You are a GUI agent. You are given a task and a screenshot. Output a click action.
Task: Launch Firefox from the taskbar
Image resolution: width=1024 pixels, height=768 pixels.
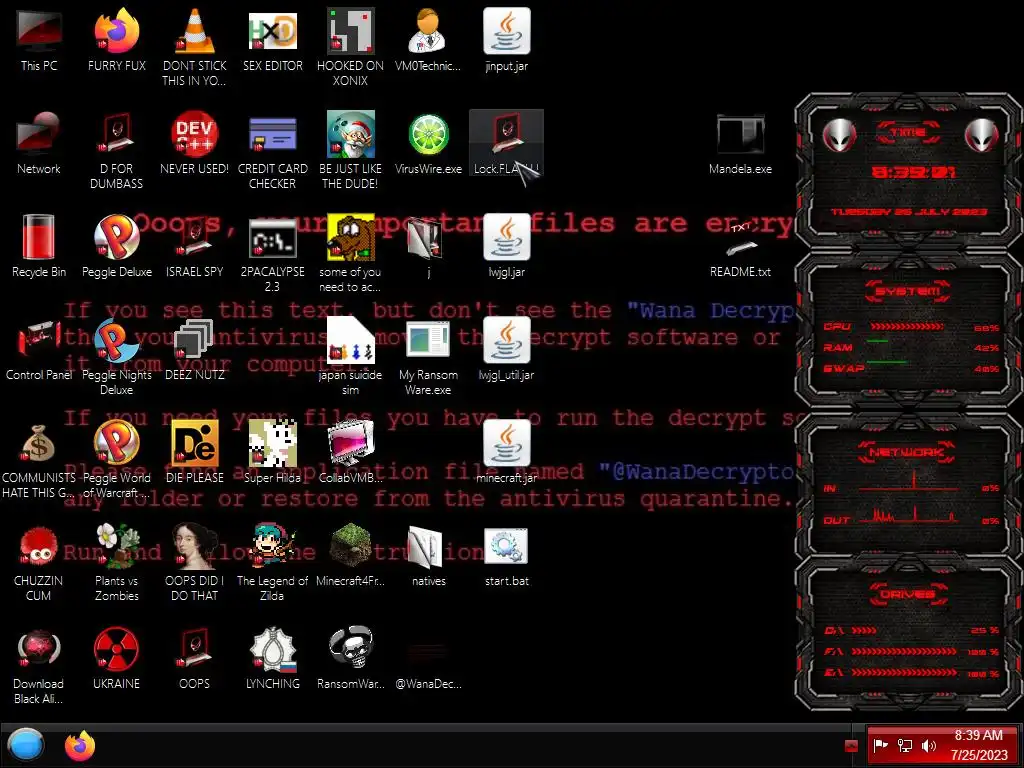click(x=80, y=745)
